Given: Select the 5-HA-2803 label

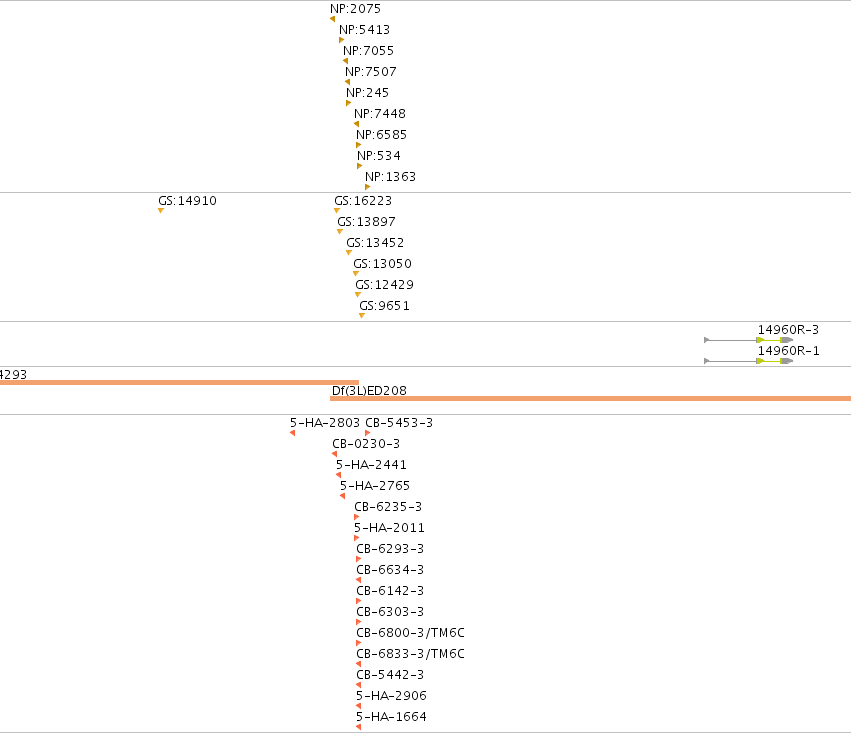Looking at the screenshot, I should 325,423.
